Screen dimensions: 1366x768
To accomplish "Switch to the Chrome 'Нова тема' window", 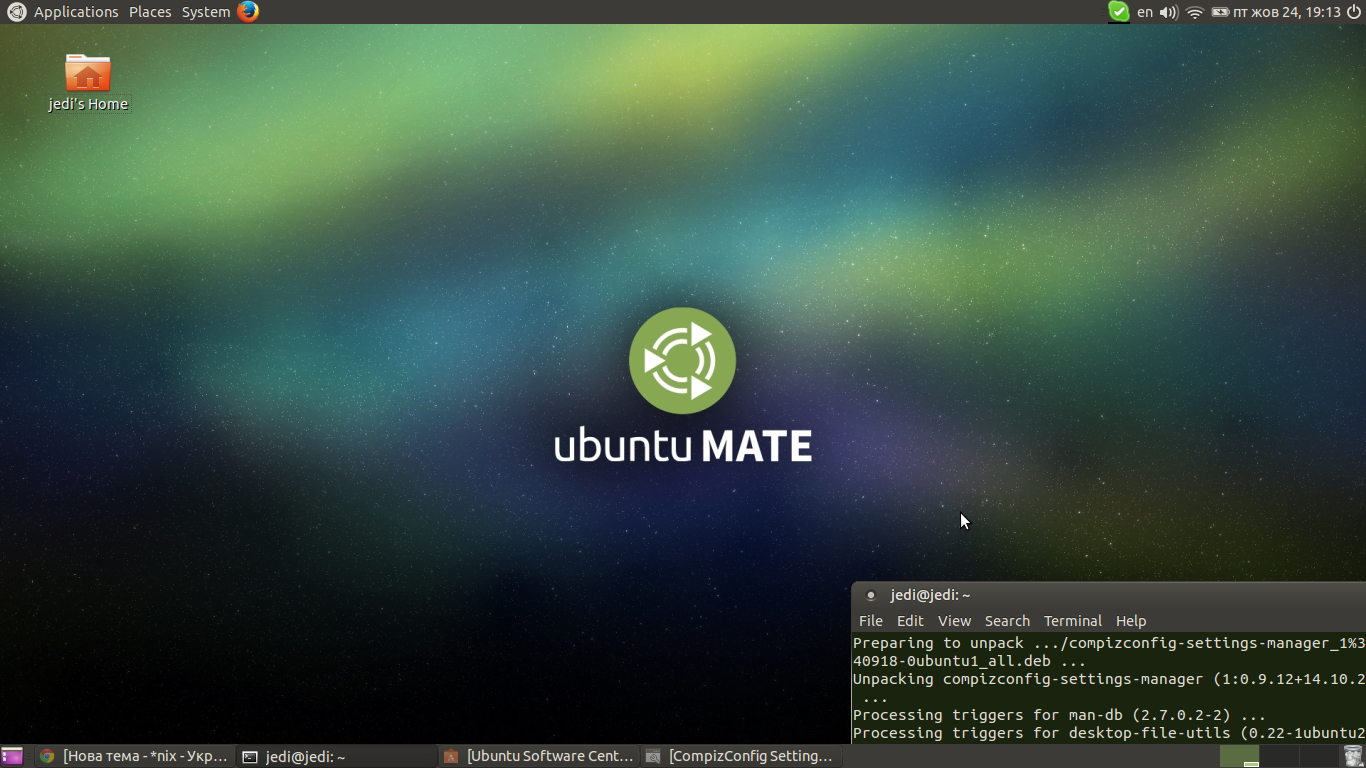I will tap(134, 756).
